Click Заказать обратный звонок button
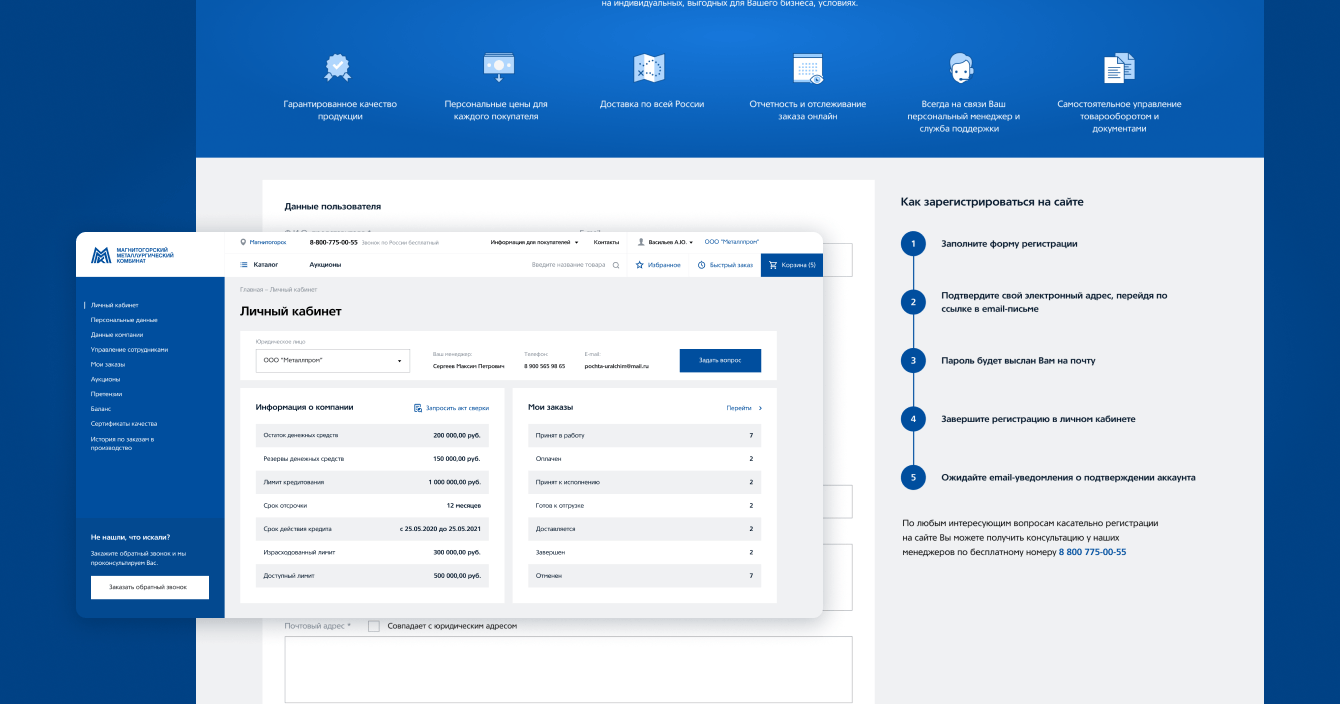The width and height of the screenshot is (1340, 704). point(150,587)
